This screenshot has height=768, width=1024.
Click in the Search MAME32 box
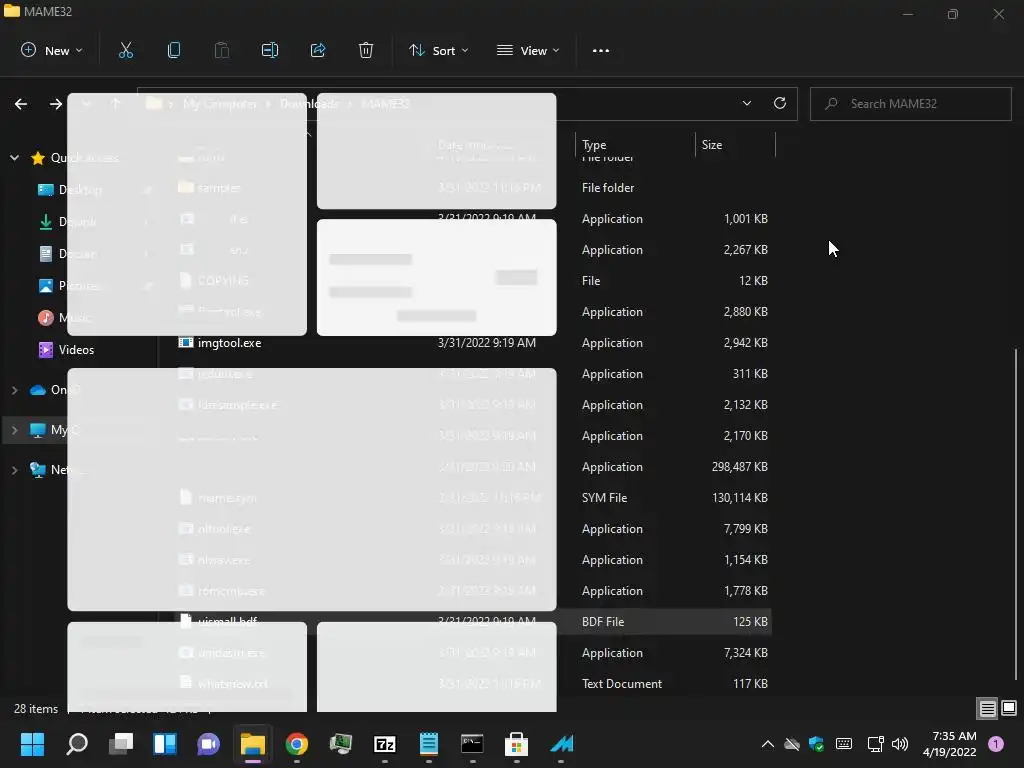[910, 104]
